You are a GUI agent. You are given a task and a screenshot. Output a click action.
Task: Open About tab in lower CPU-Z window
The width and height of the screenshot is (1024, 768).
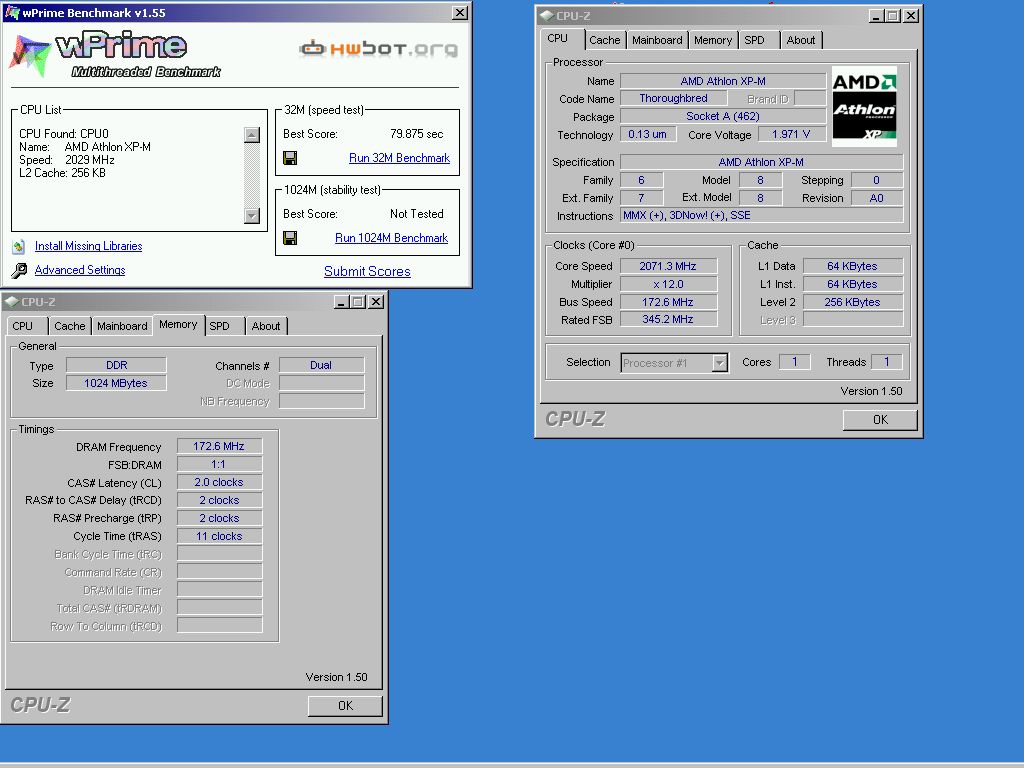266,326
